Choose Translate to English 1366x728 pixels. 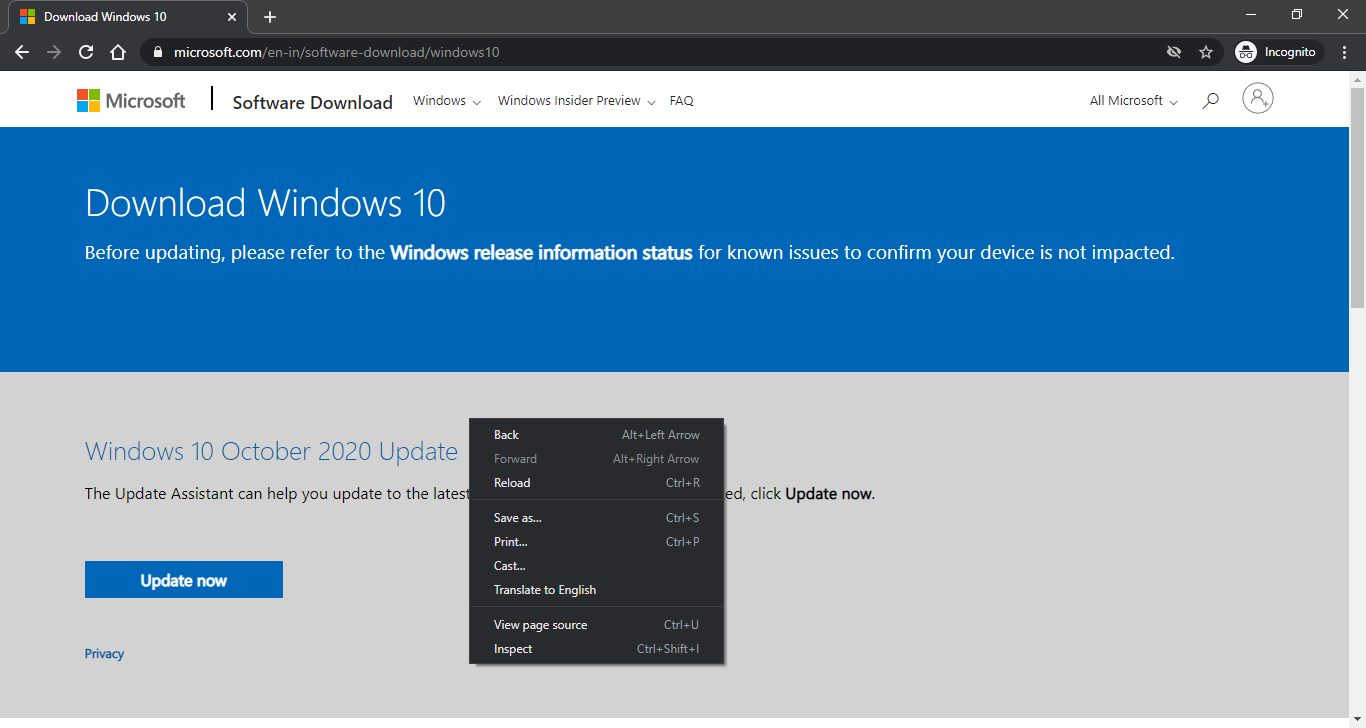(x=596, y=590)
